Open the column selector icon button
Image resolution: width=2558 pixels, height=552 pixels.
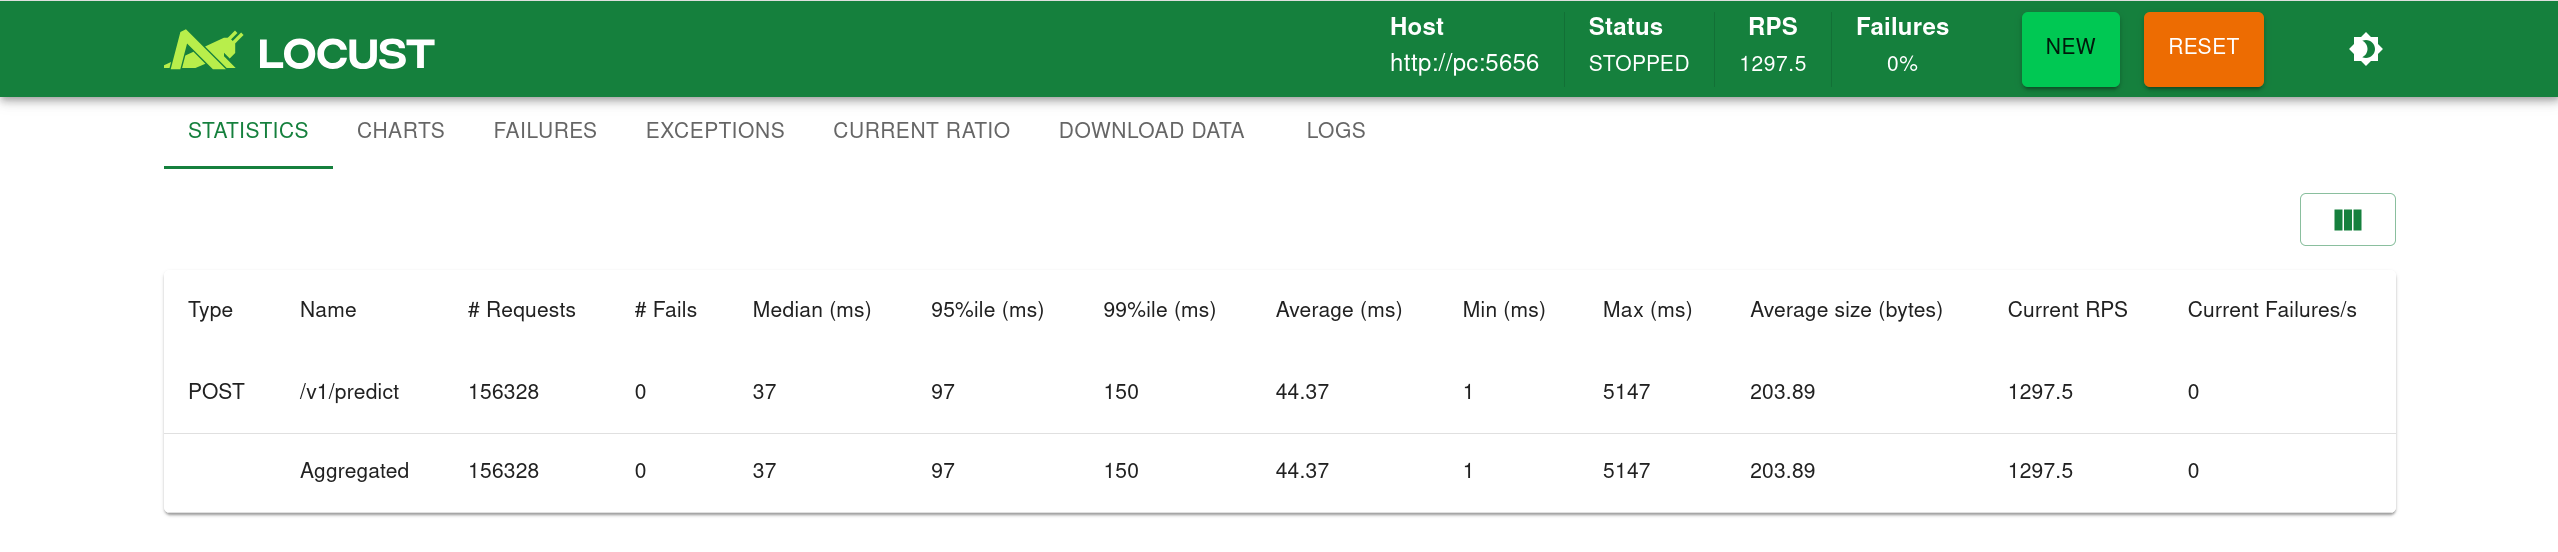tap(2347, 219)
